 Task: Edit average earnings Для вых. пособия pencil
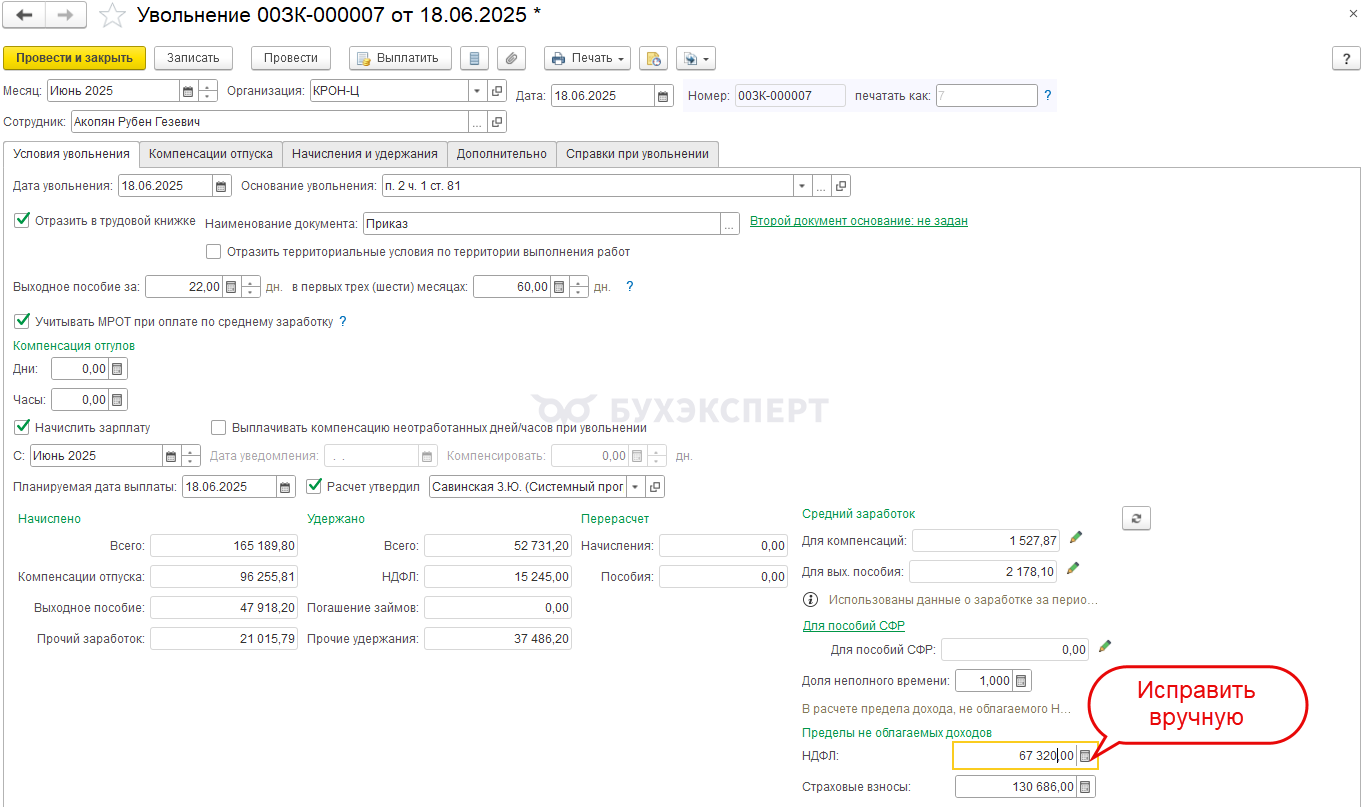(x=1073, y=568)
